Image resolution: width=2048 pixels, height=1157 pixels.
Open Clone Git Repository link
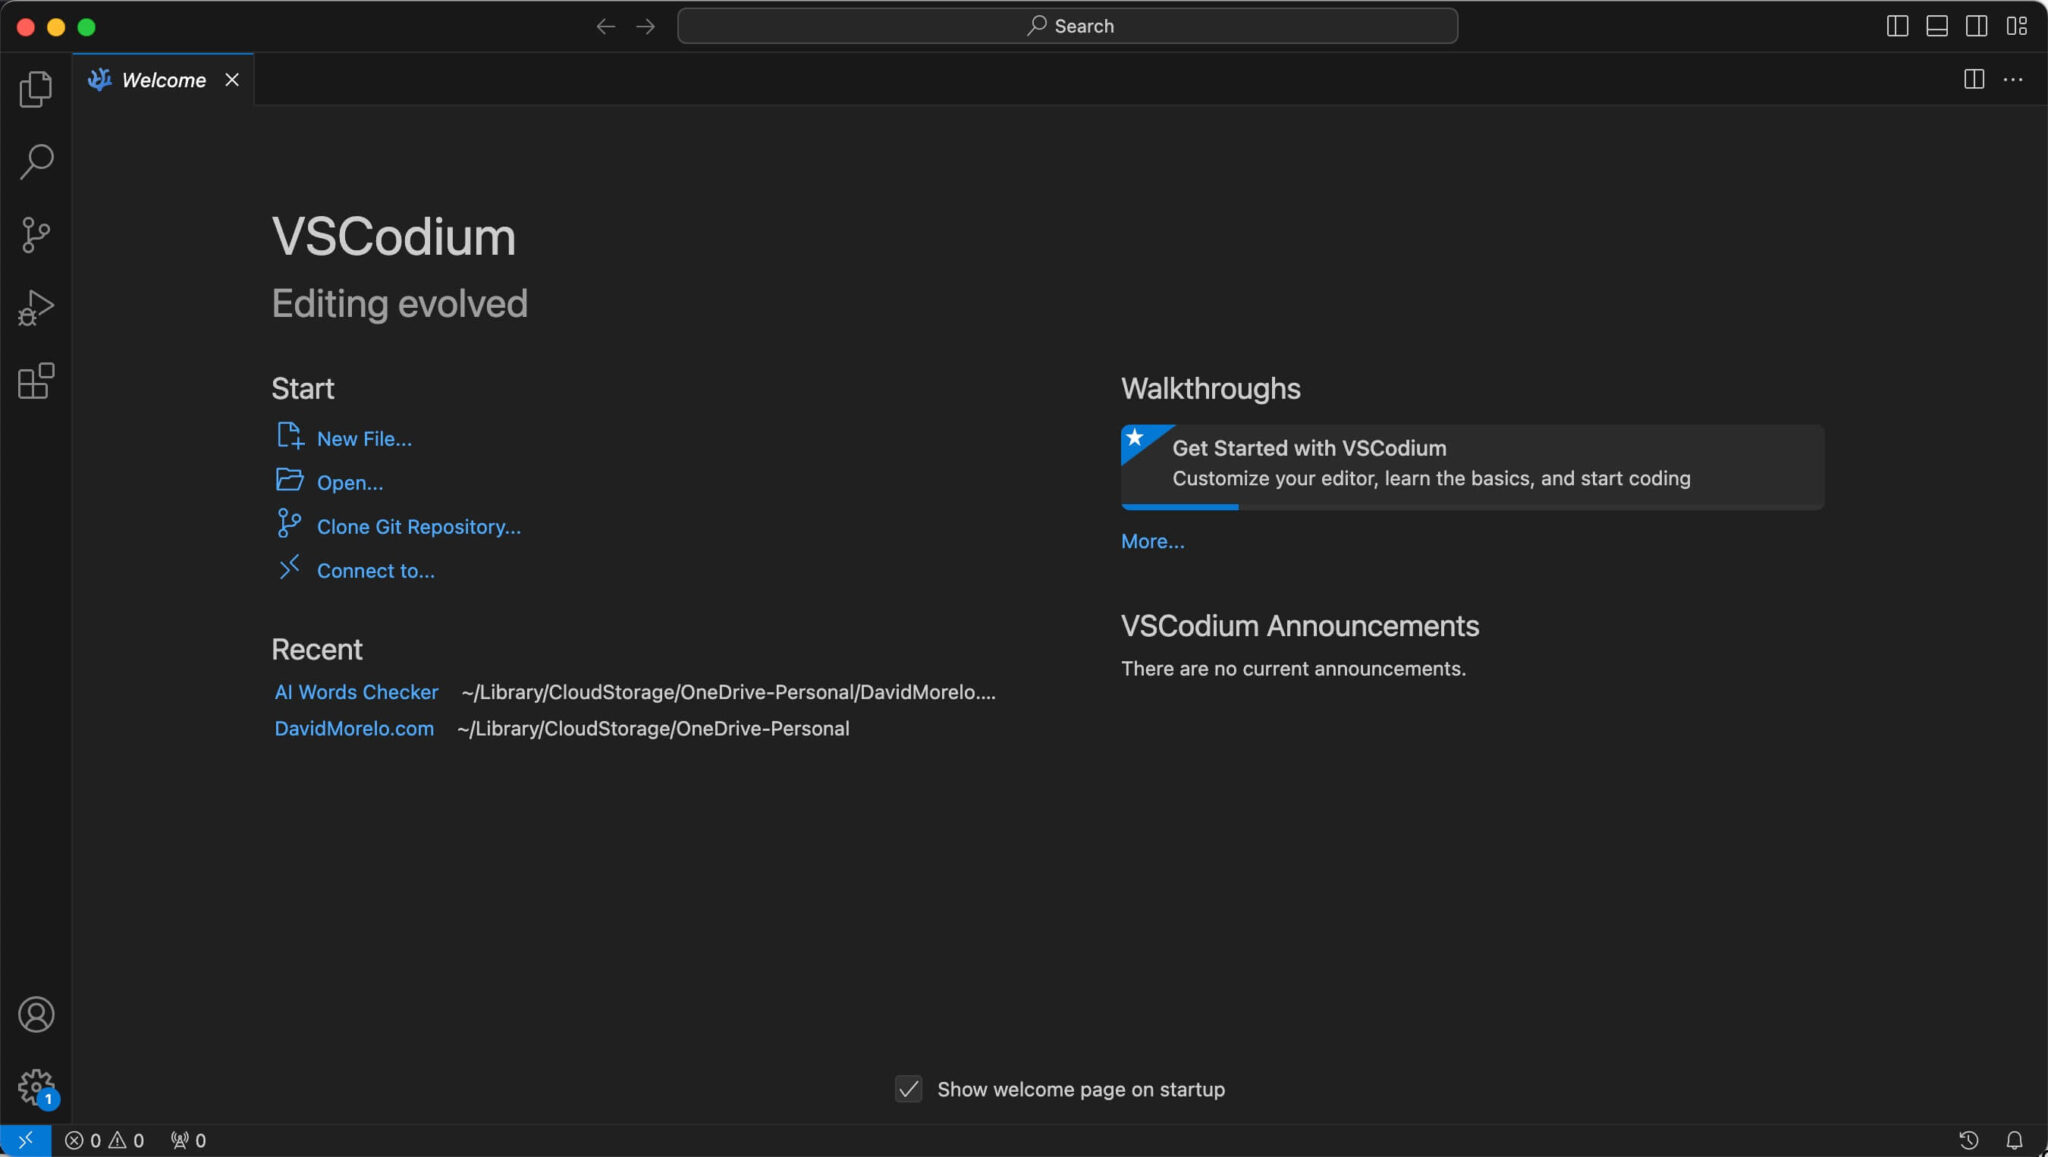pyautogui.click(x=418, y=526)
